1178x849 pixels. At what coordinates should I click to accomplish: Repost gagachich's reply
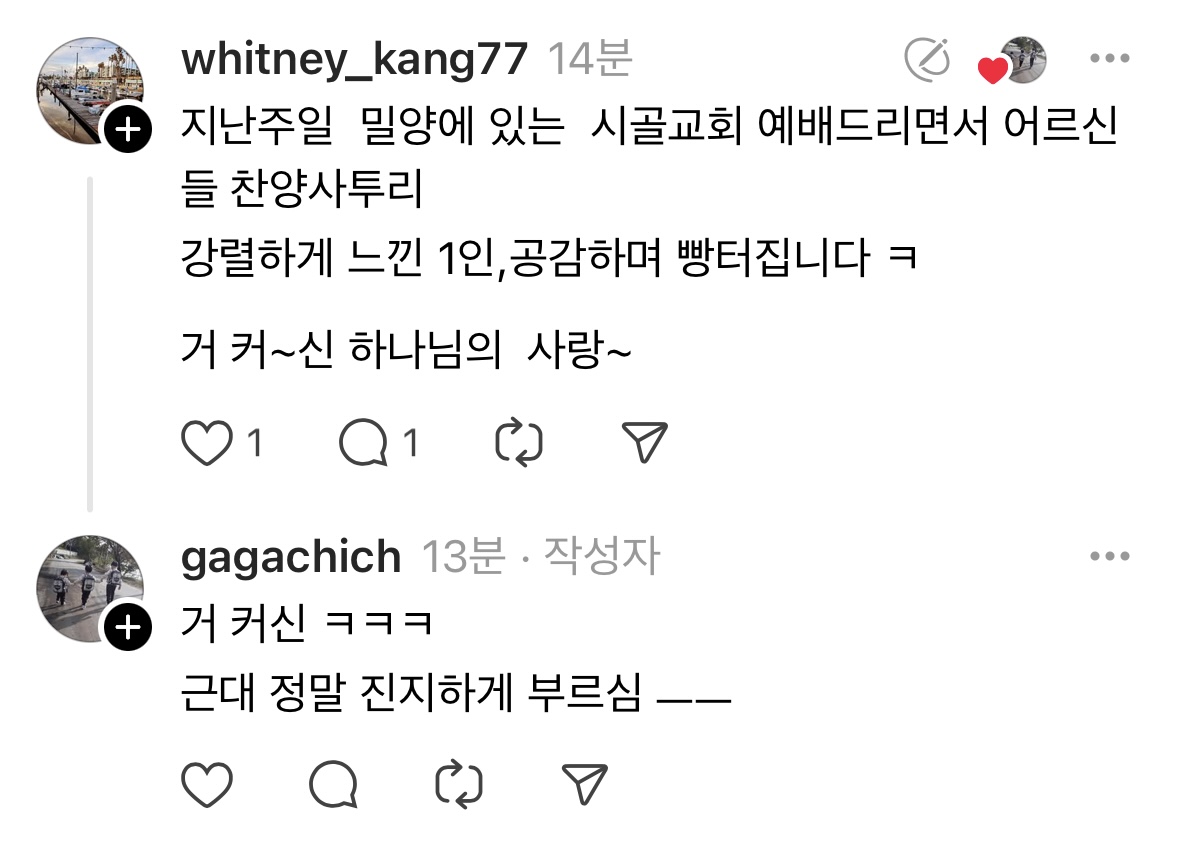pyautogui.click(x=459, y=784)
